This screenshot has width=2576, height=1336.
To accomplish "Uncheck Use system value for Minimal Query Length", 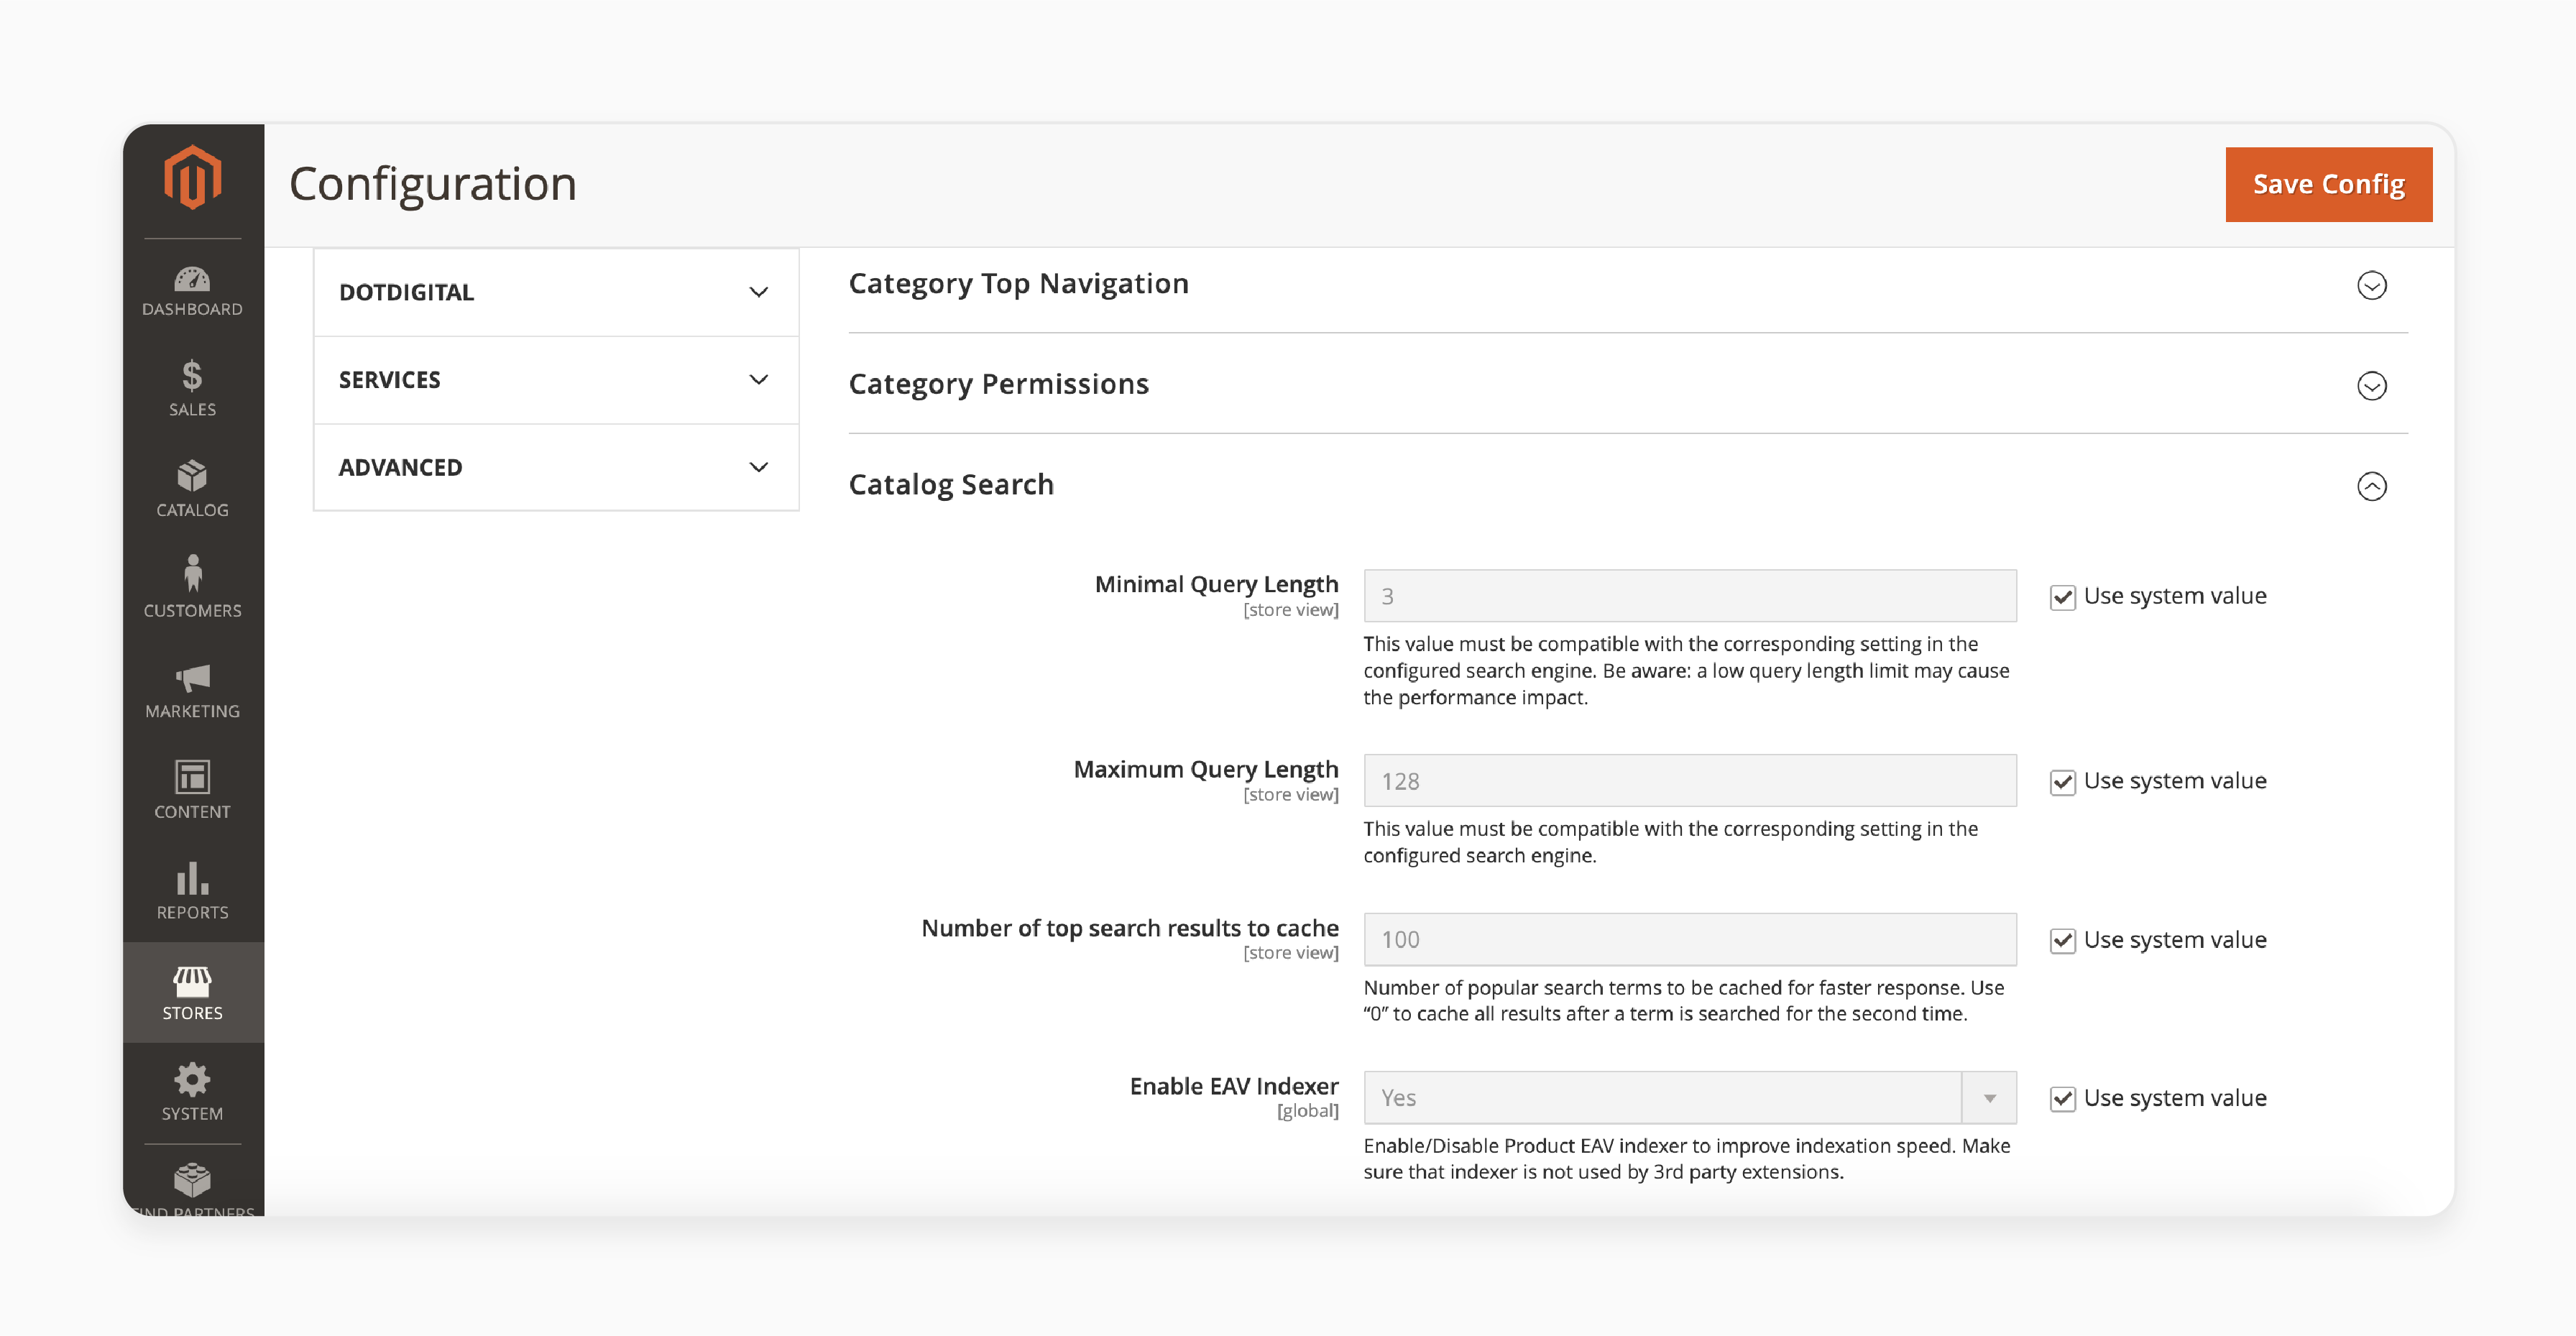I will (2062, 597).
